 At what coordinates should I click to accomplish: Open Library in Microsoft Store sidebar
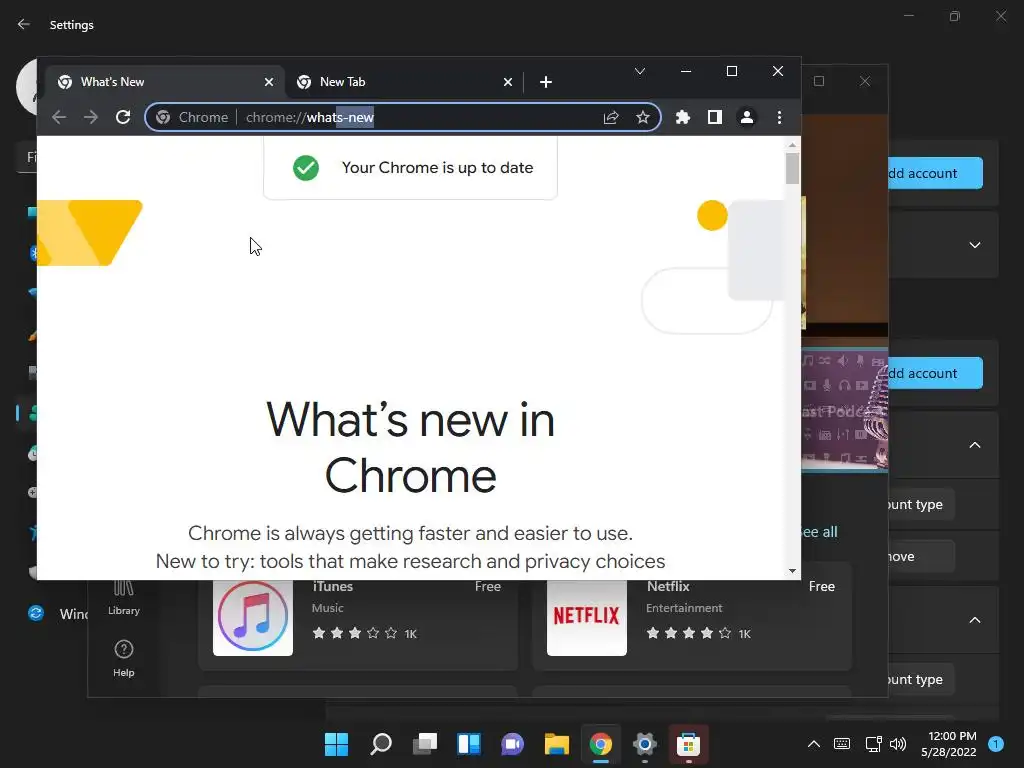coord(123,599)
